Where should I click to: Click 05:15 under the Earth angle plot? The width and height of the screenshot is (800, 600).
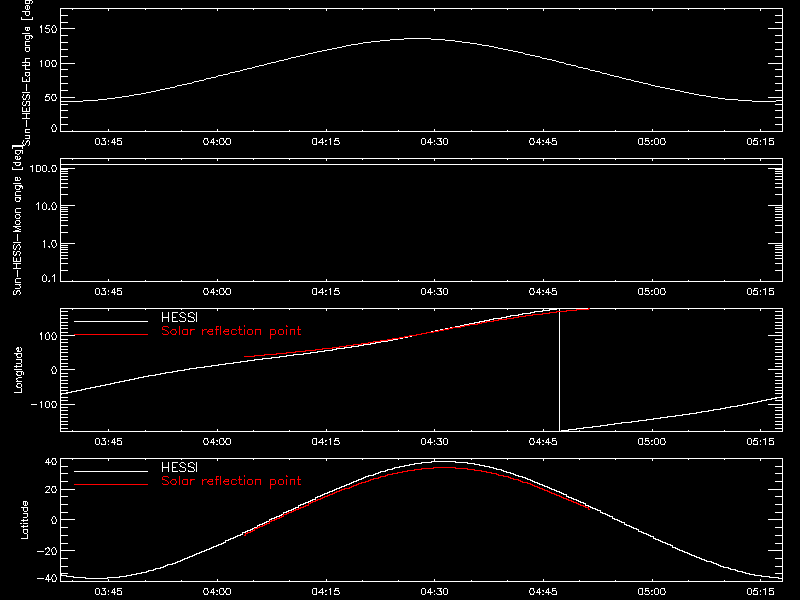point(760,142)
